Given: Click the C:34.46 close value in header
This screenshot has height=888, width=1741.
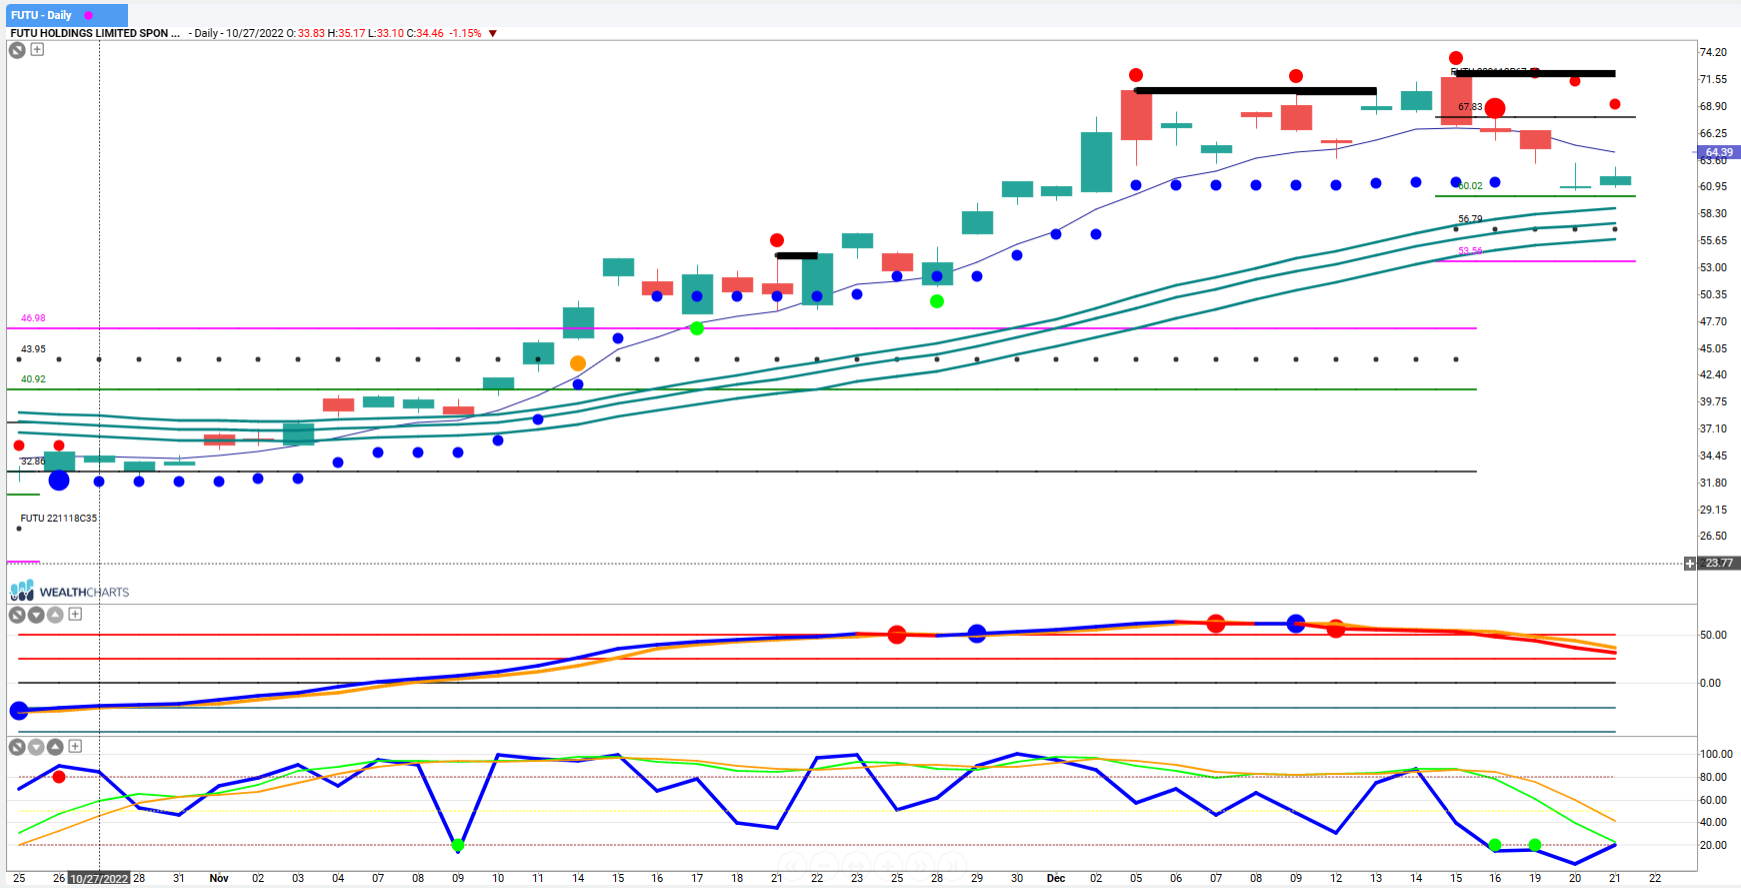Looking at the screenshot, I should pos(424,33).
